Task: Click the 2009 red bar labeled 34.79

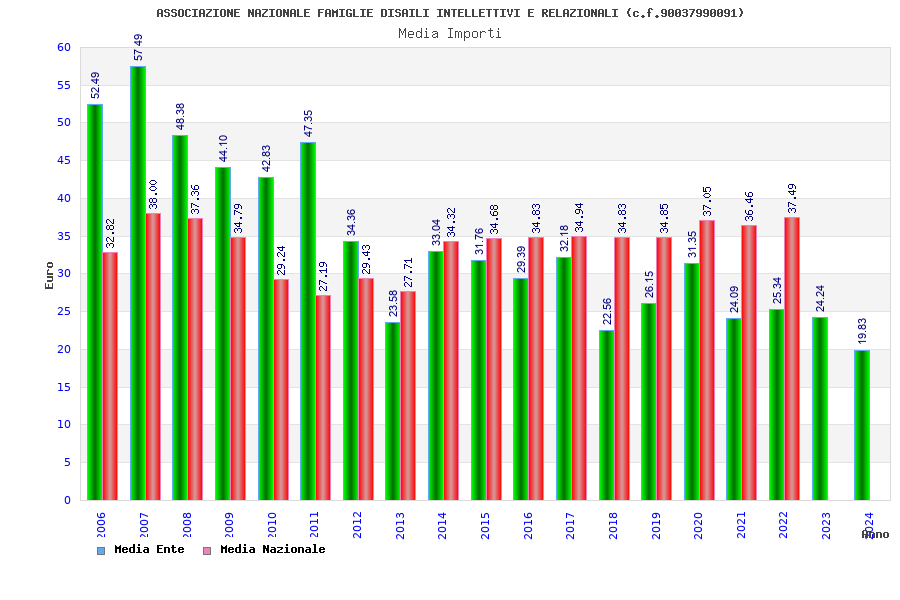Action: (x=238, y=369)
